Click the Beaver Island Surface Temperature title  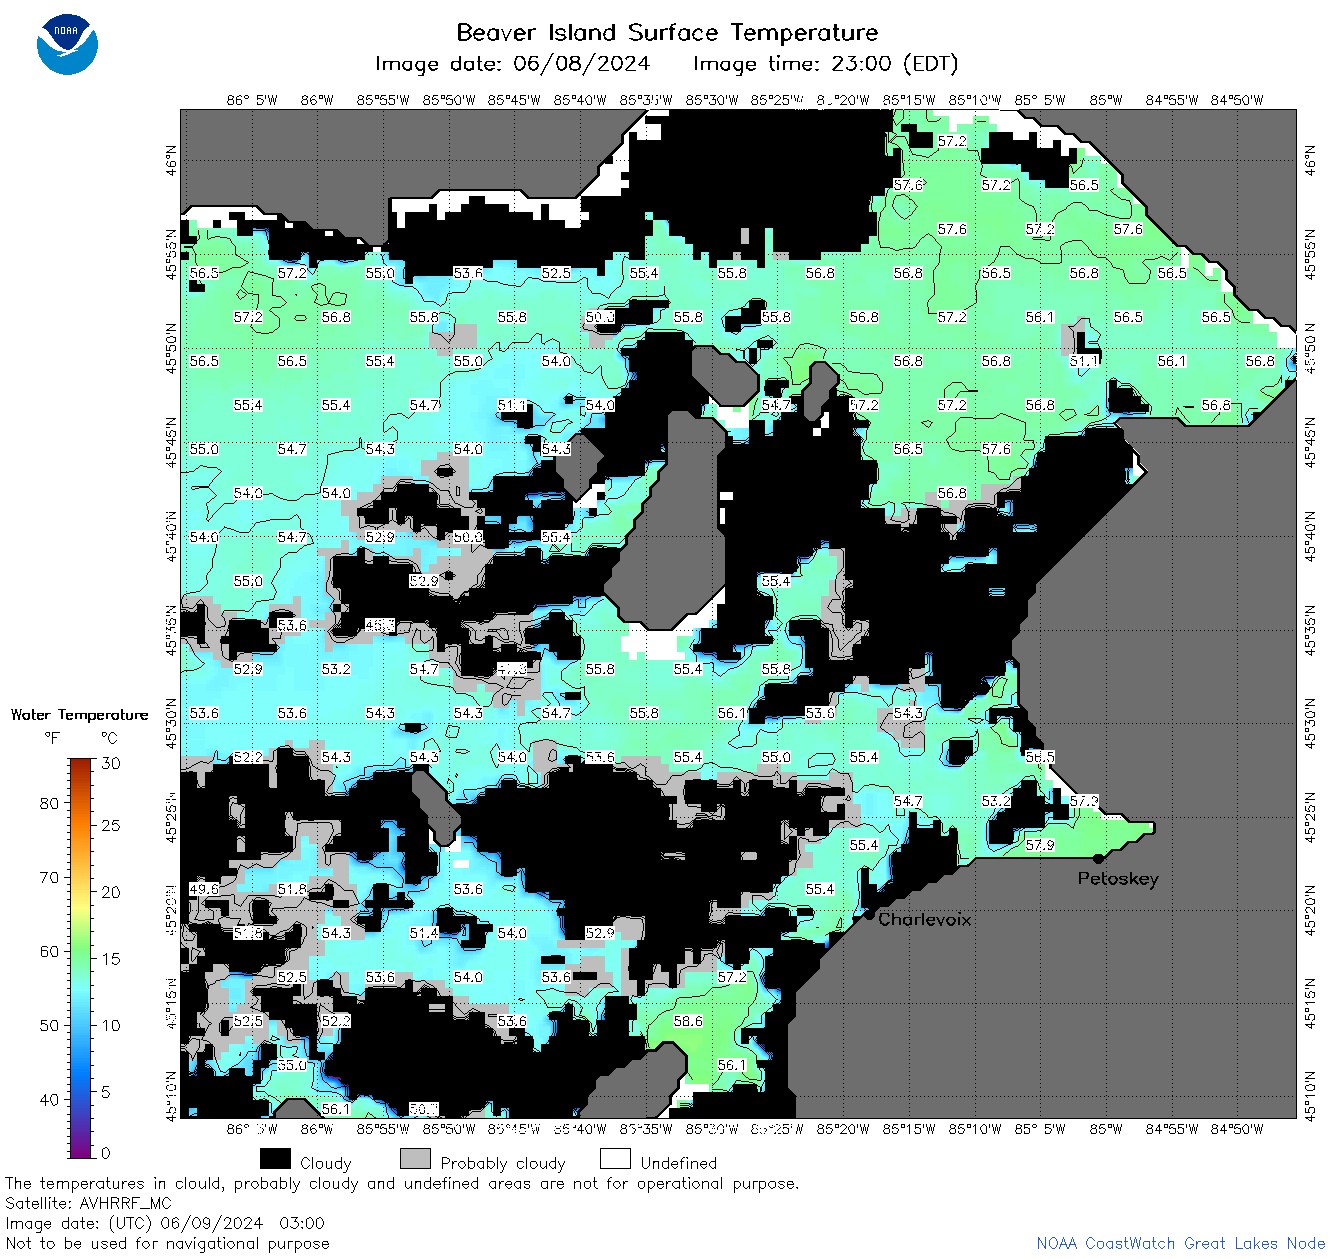pos(667,32)
